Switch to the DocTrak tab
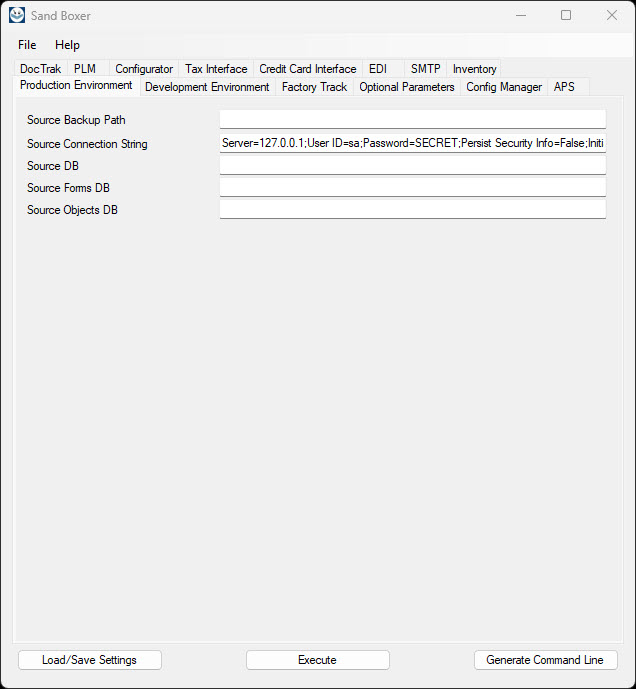Viewport: 636px width, 689px height. [40, 69]
